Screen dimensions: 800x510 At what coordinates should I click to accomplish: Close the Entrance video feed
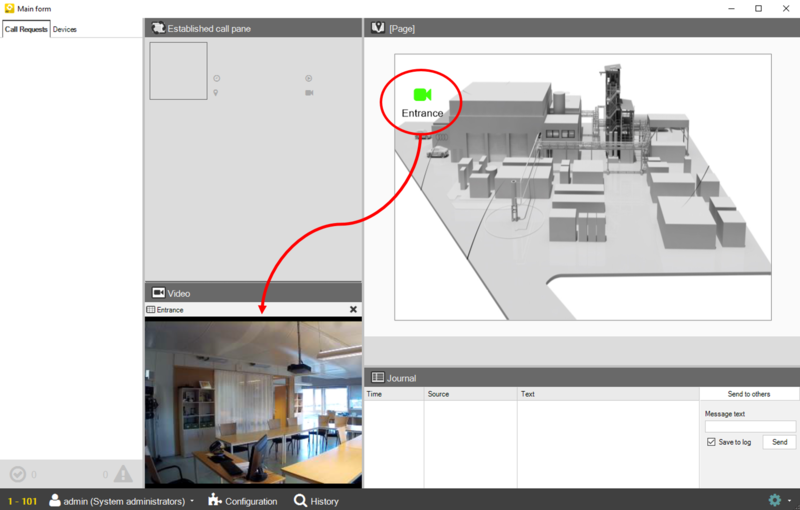click(353, 310)
